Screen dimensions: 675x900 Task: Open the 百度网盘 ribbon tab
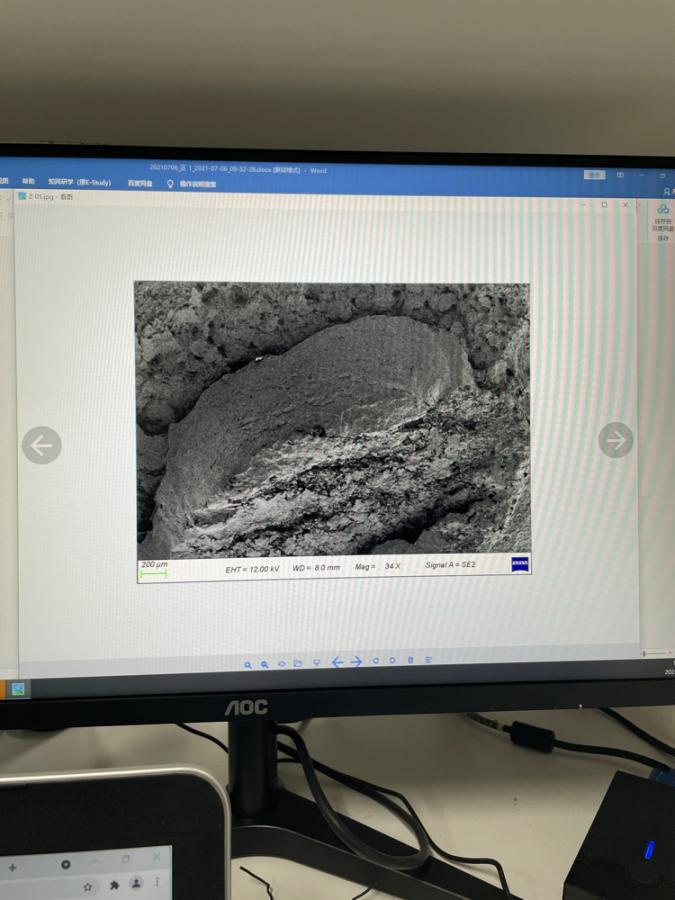pyautogui.click(x=140, y=183)
